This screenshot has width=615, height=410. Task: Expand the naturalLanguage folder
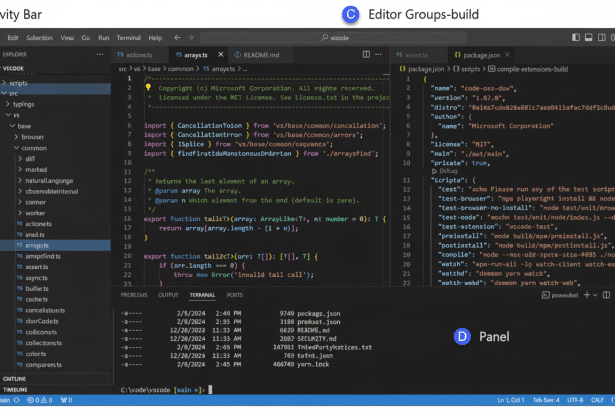click(x=55, y=180)
